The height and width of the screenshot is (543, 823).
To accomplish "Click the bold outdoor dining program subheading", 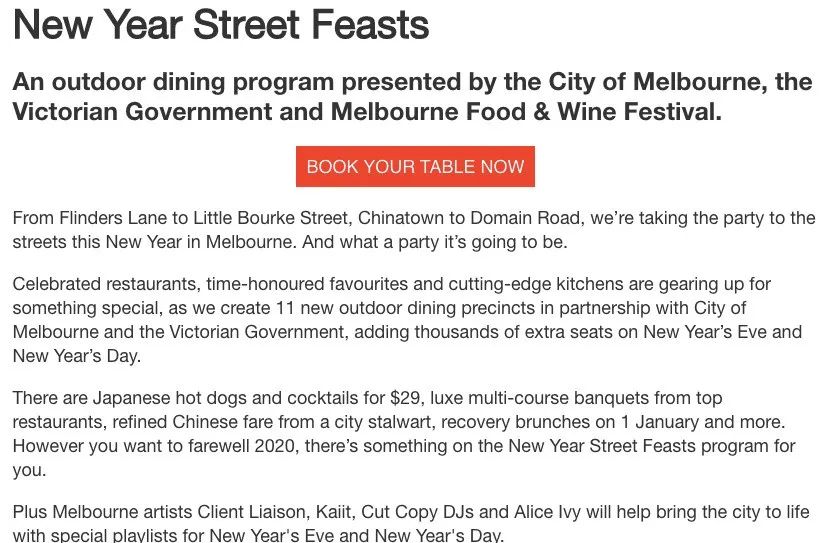I will click(413, 97).
